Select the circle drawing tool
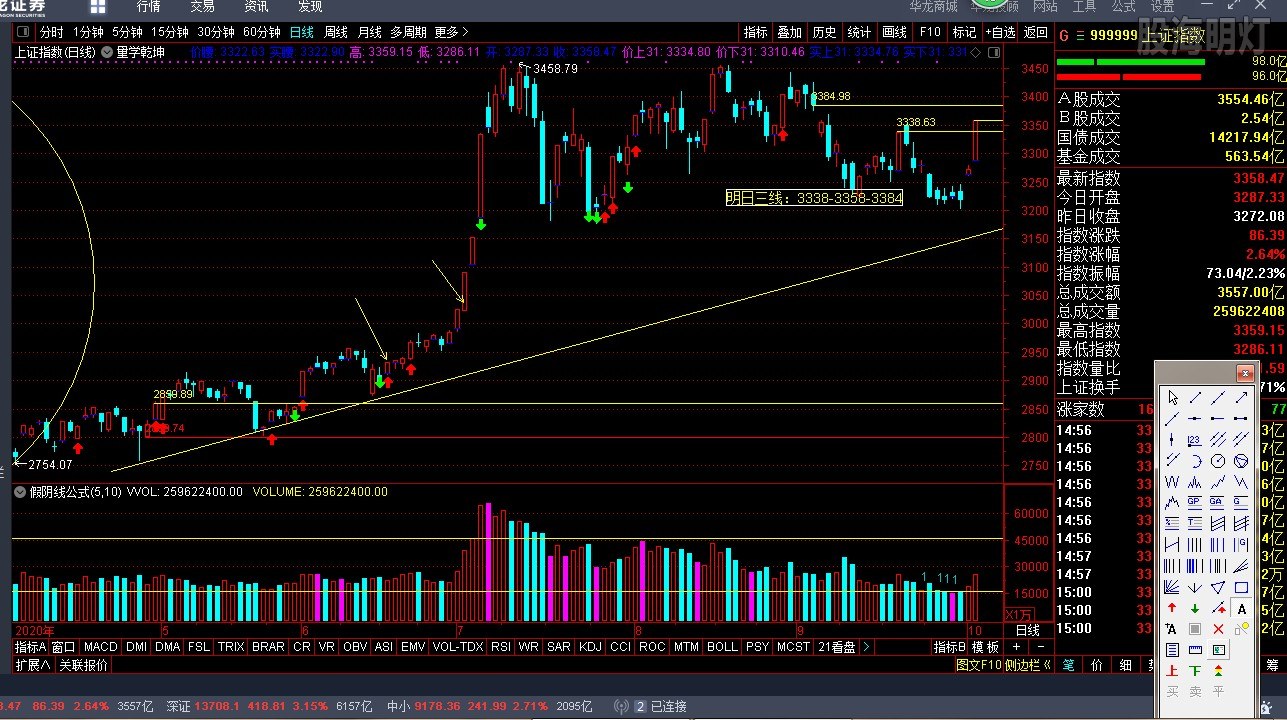Screen dimensions: 1287x720 (x=1218, y=460)
